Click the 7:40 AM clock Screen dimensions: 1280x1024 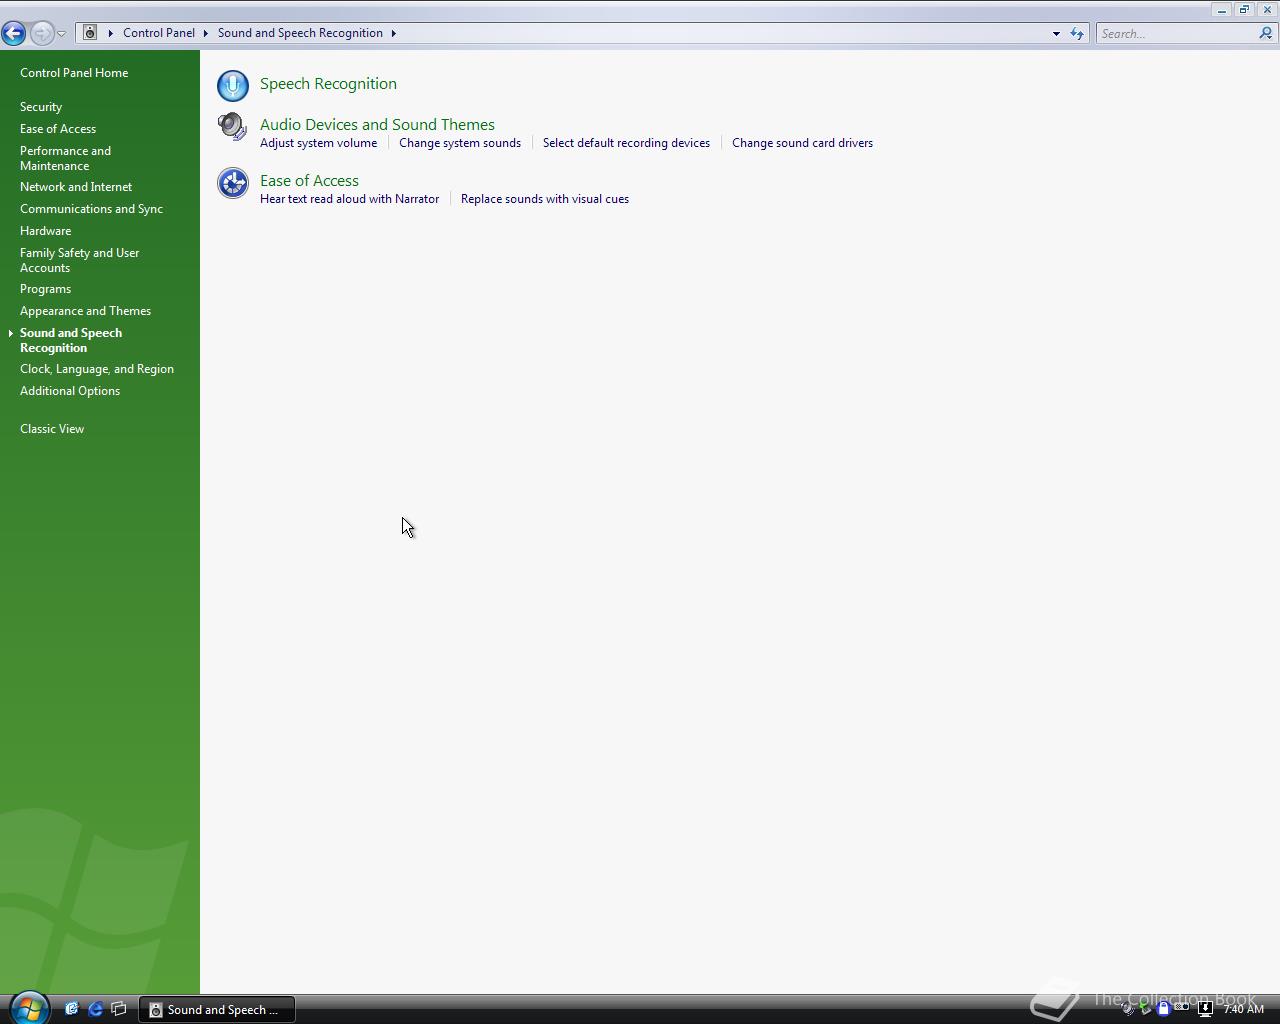1243,1009
